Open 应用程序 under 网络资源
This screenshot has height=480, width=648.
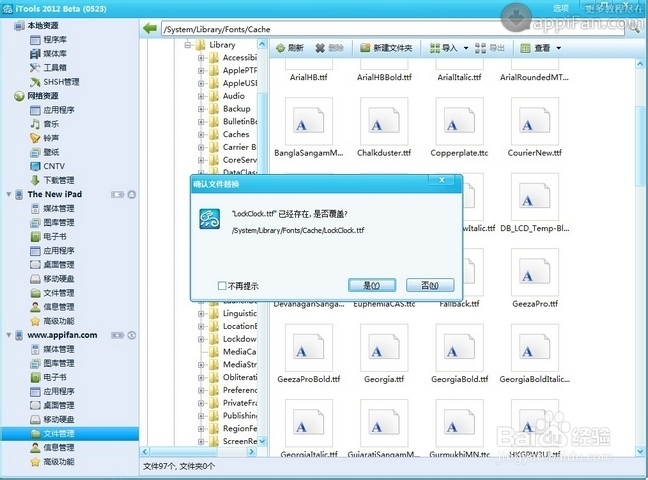[52, 110]
